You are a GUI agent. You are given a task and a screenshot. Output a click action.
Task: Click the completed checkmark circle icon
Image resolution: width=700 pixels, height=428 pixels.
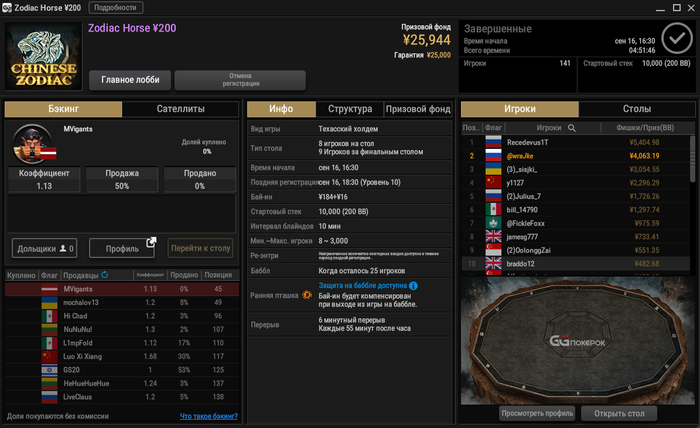pos(677,39)
